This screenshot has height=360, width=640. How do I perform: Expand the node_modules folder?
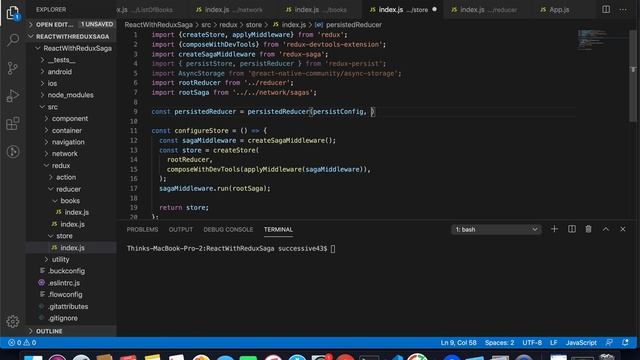click(x=71, y=95)
